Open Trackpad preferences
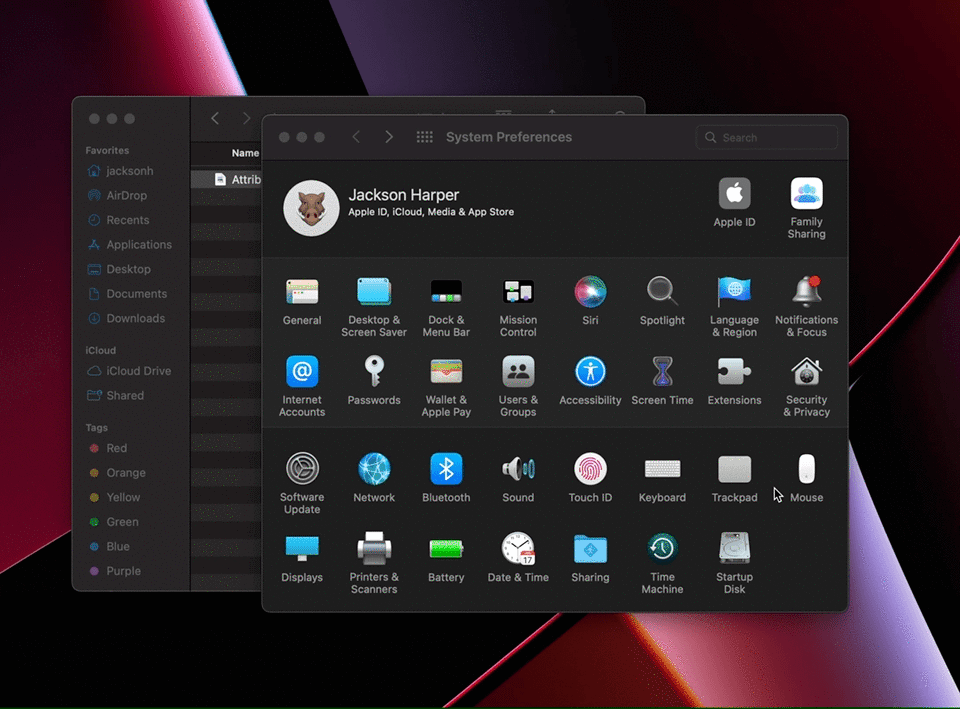 [734, 478]
